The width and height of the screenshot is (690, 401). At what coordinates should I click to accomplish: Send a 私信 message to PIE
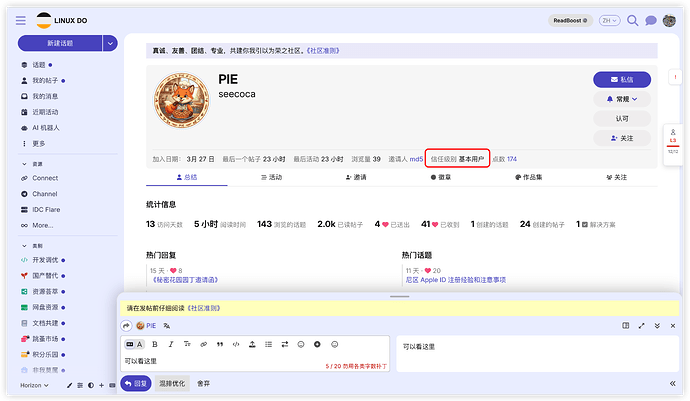[622, 80]
